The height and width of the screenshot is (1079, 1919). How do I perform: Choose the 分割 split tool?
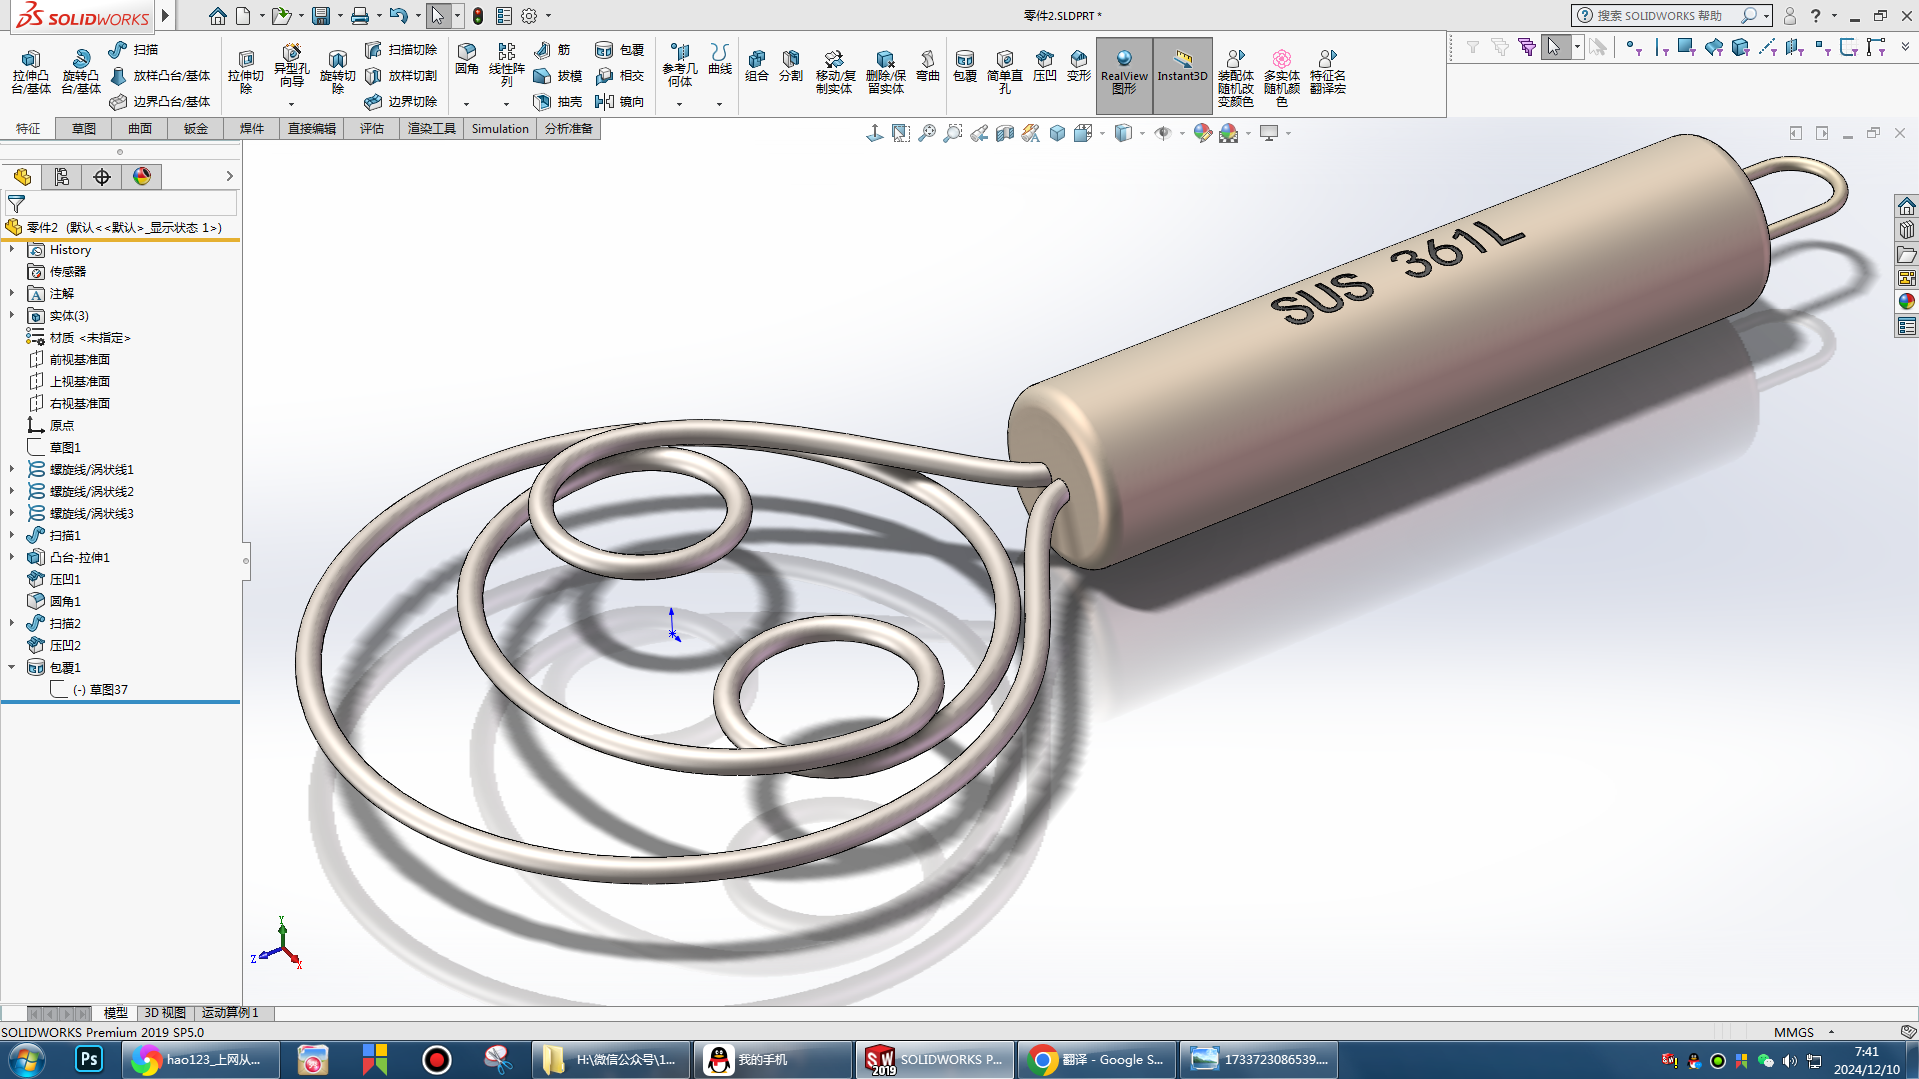[x=791, y=66]
